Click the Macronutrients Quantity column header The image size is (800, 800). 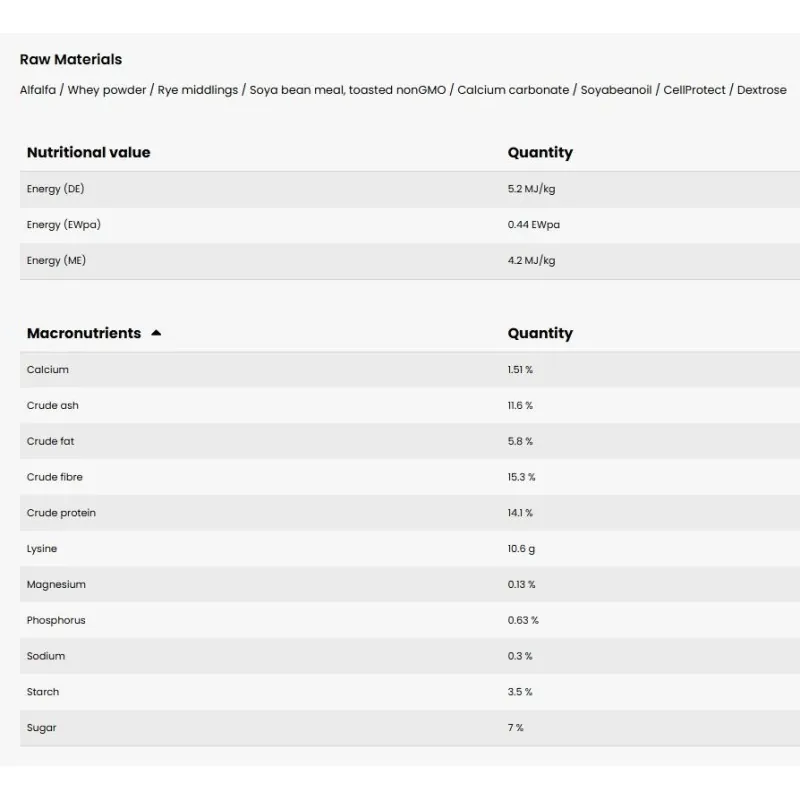click(540, 333)
